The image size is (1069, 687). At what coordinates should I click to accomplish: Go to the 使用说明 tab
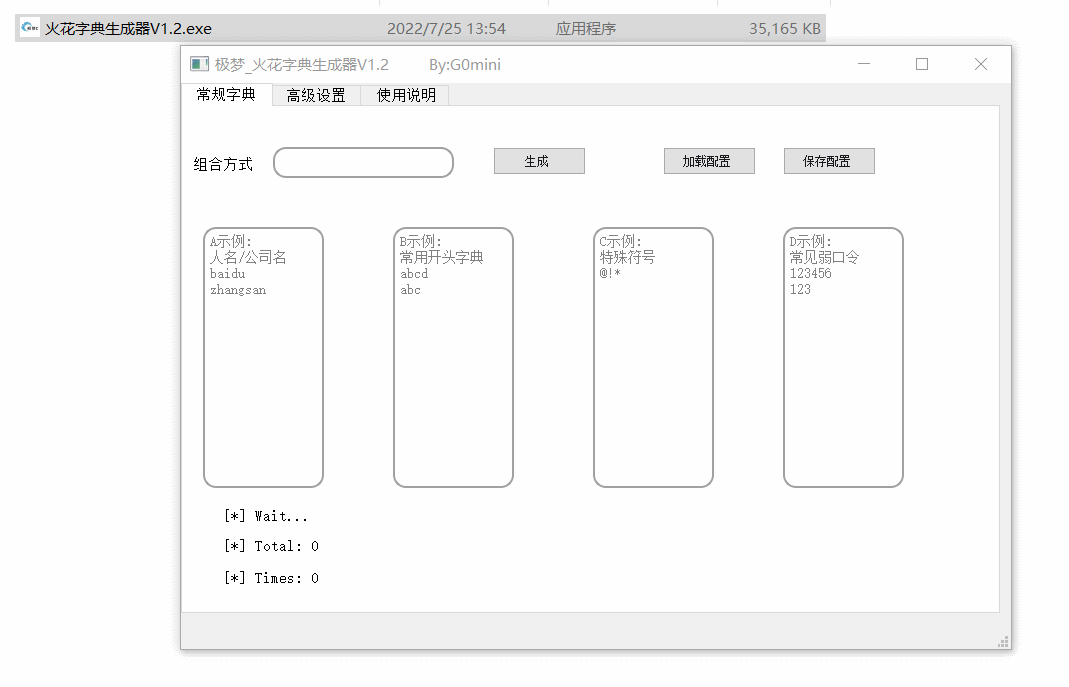click(x=406, y=96)
